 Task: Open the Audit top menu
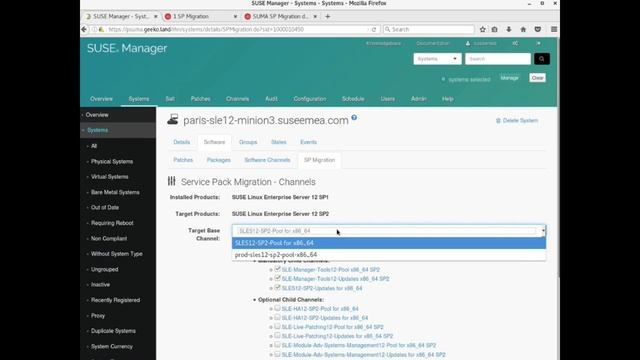tap(271, 99)
